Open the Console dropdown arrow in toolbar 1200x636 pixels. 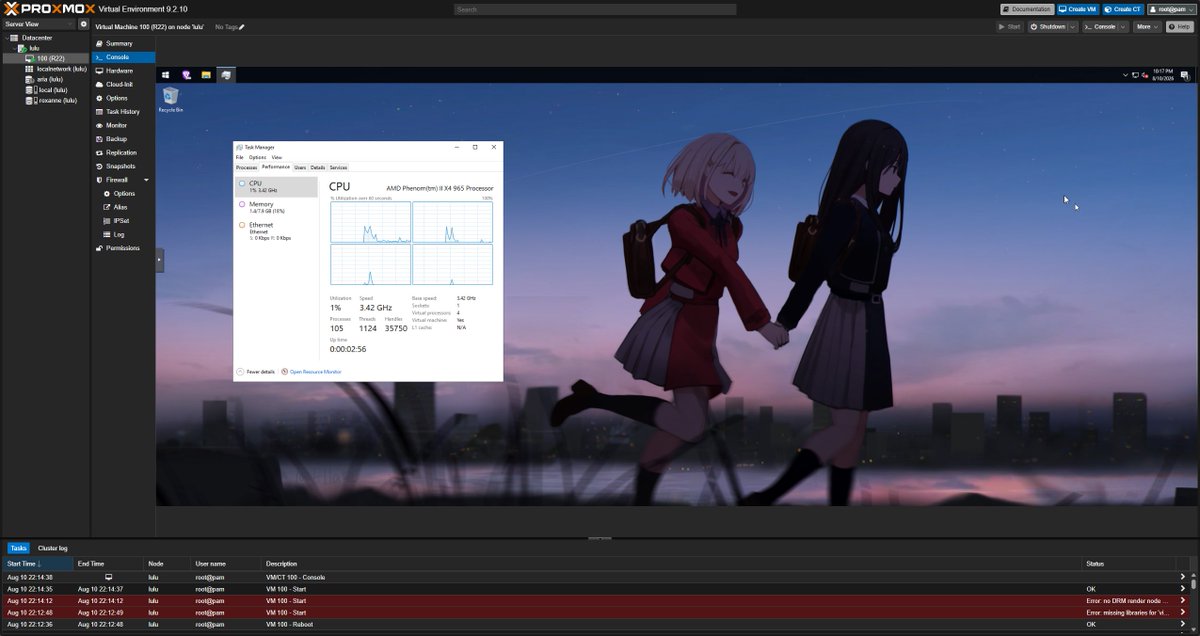1124,27
